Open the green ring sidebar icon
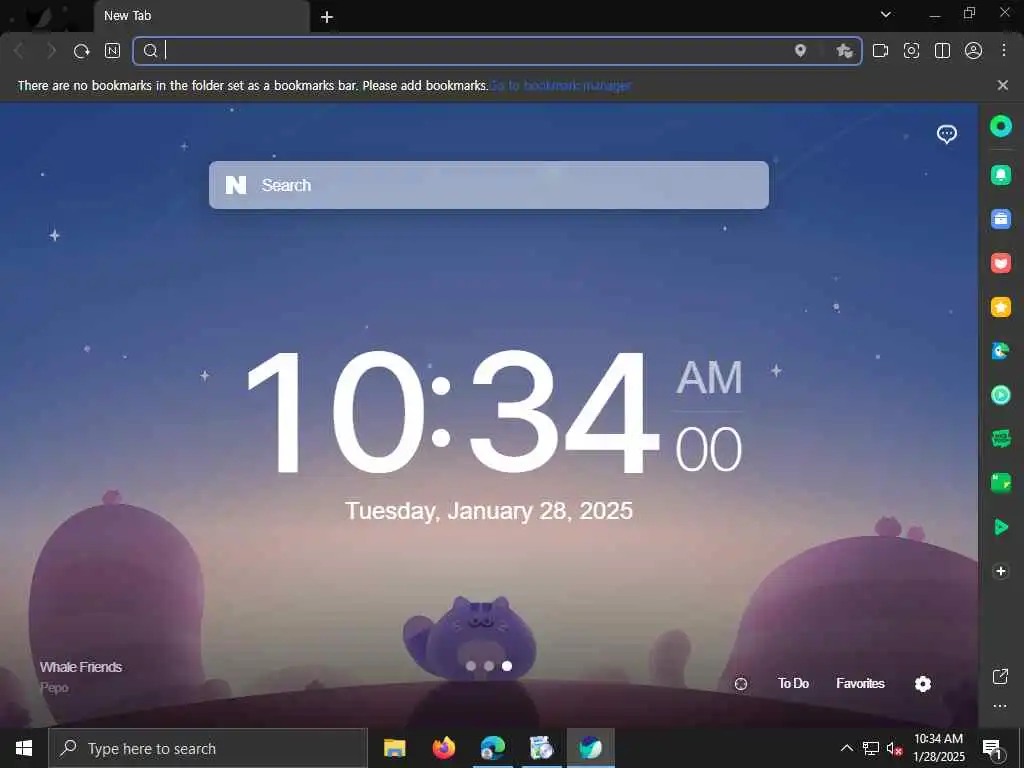The image size is (1024, 768). point(1000,126)
